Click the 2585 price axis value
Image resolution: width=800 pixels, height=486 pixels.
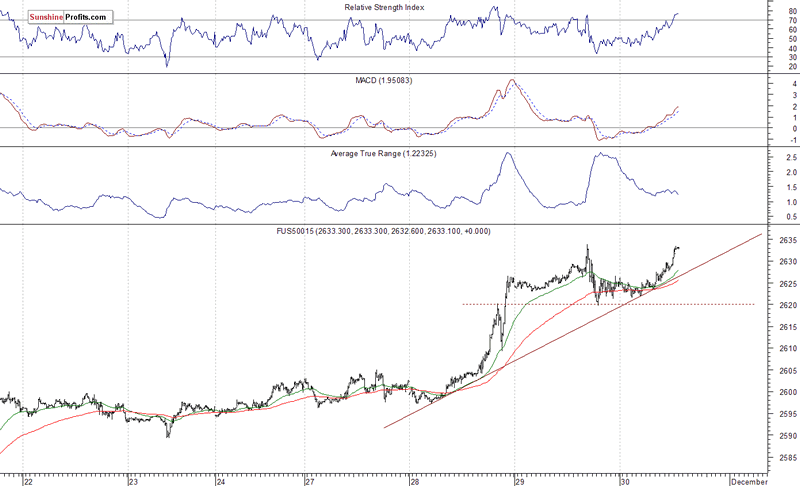(788, 458)
